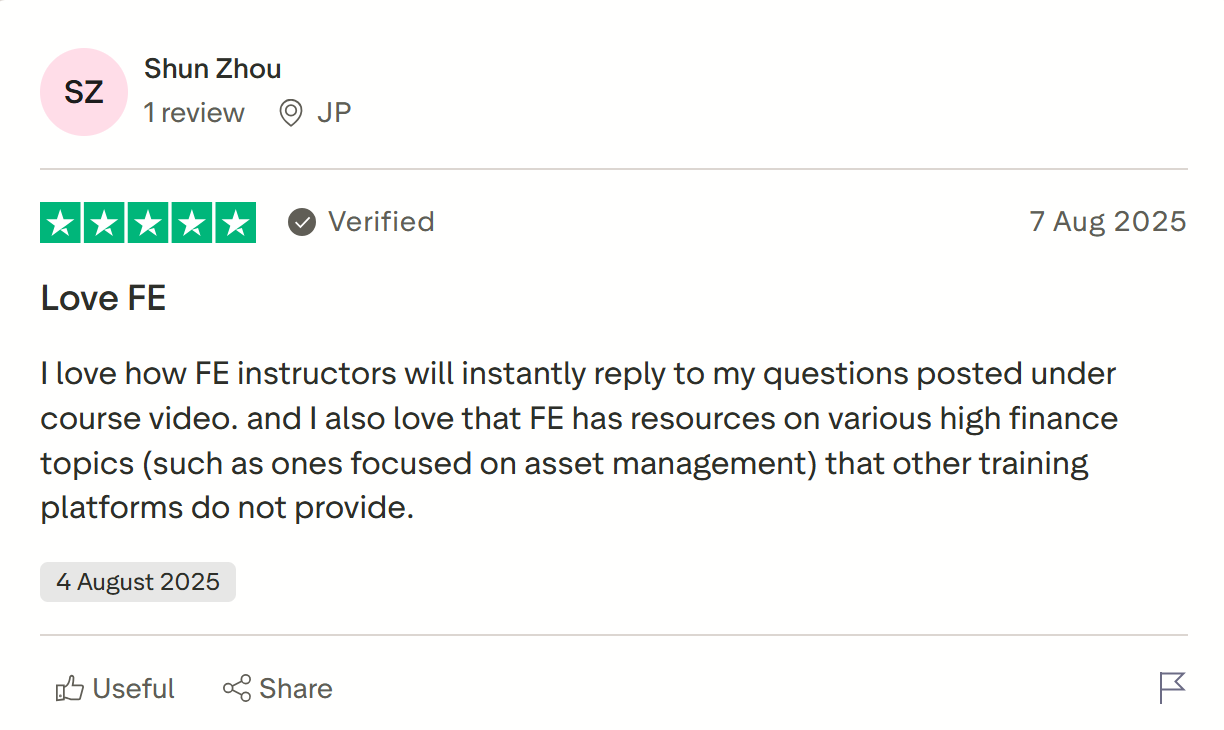Click the thumbs-up icon
1224x730 pixels.
click(x=69, y=689)
